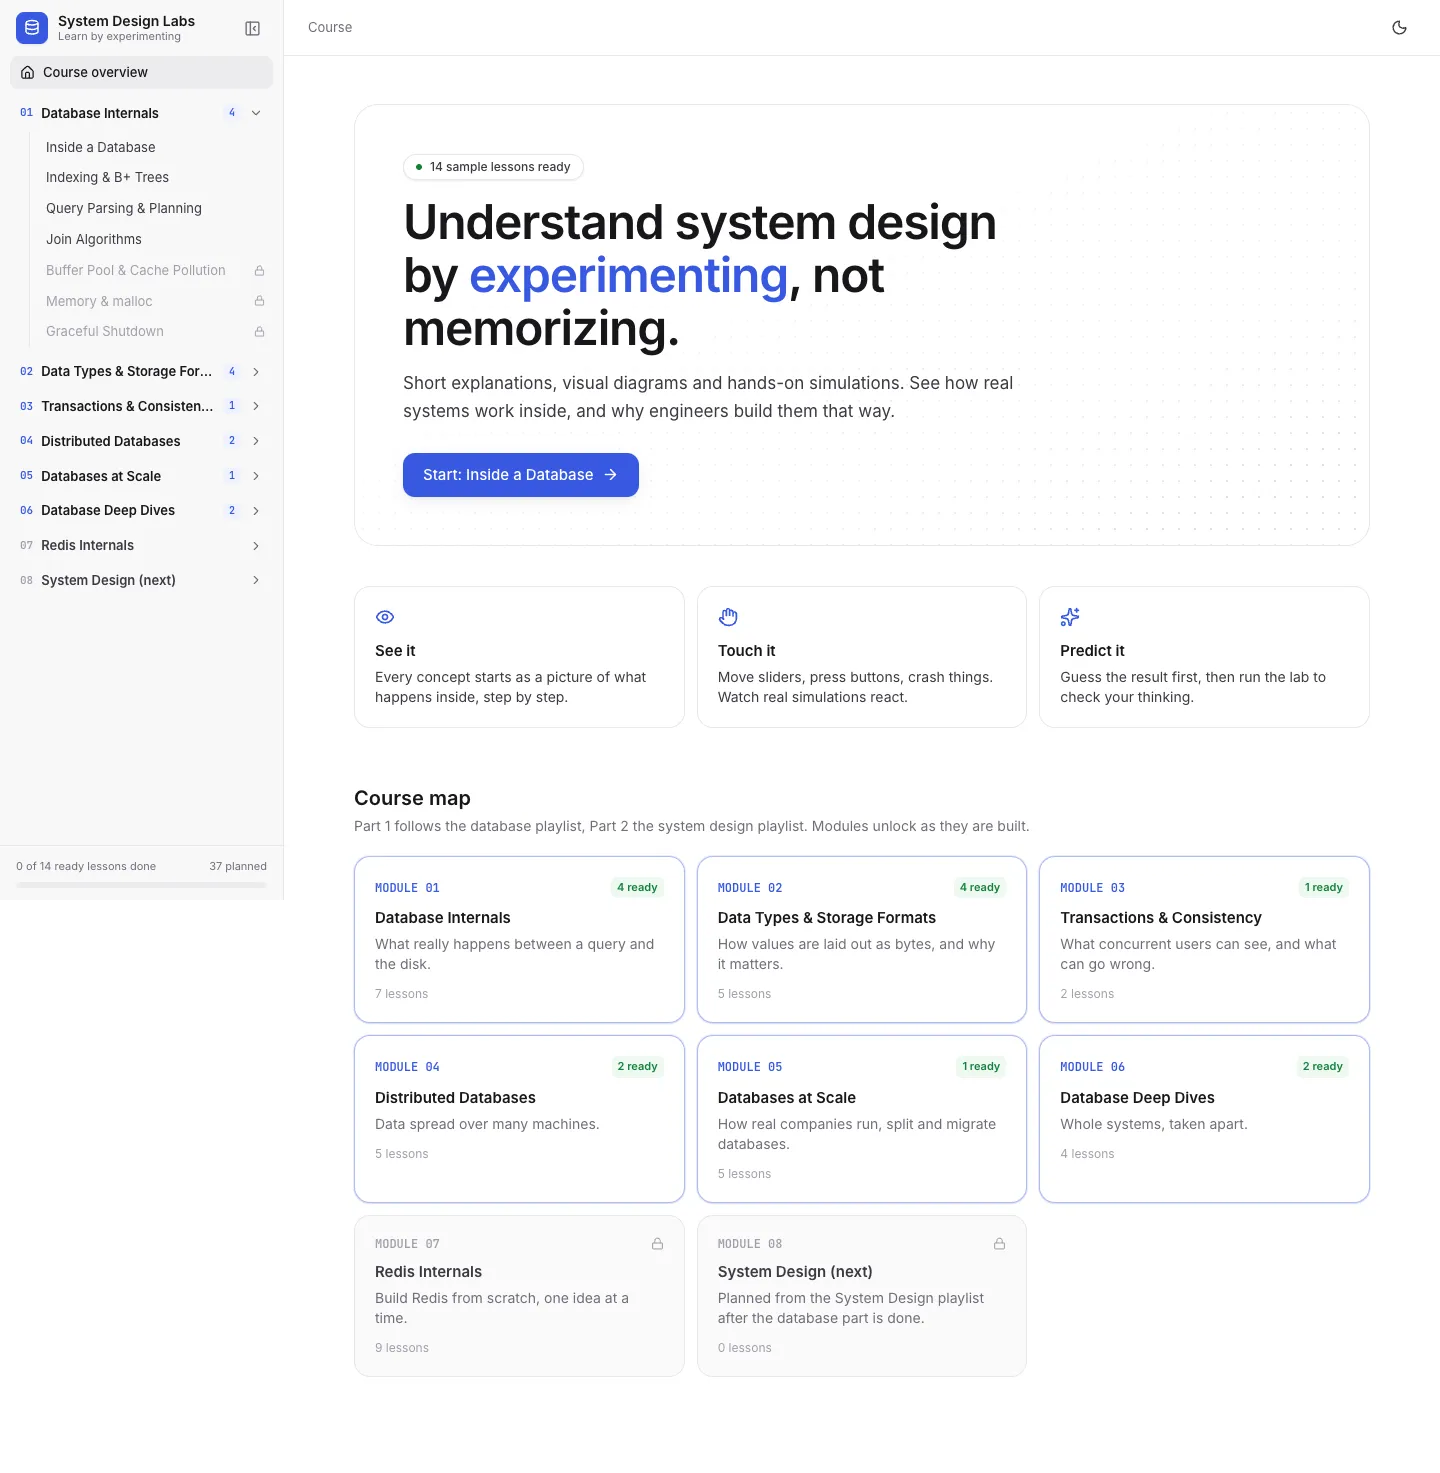Click the 0 of 14 ready lessons done text
The width and height of the screenshot is (1440, 1473).
pyautogui.click(x=86, y=866)
